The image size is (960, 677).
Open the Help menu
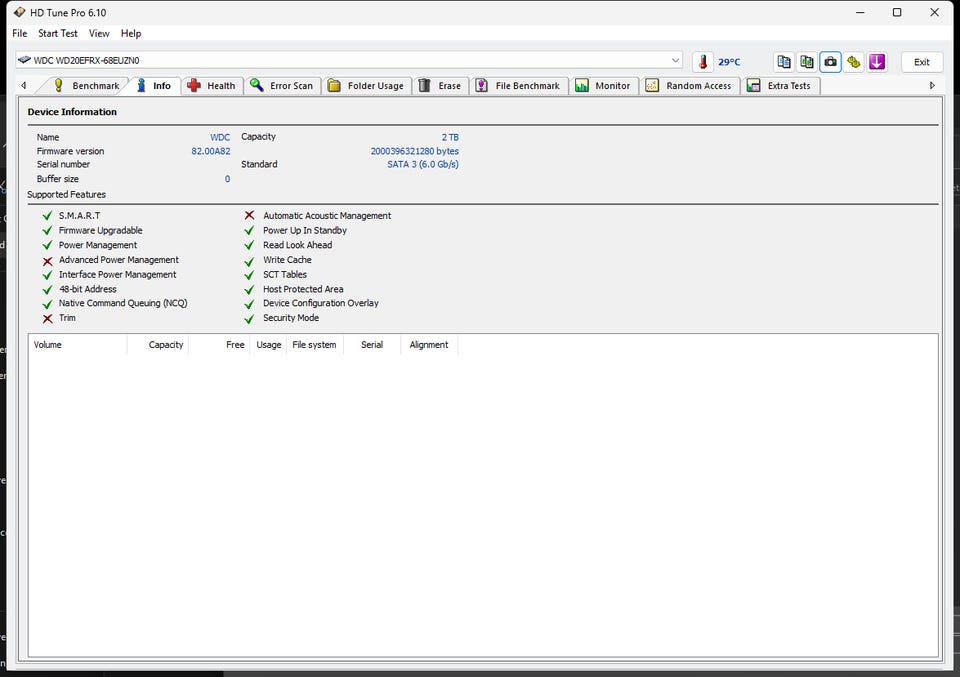point(131,34)
